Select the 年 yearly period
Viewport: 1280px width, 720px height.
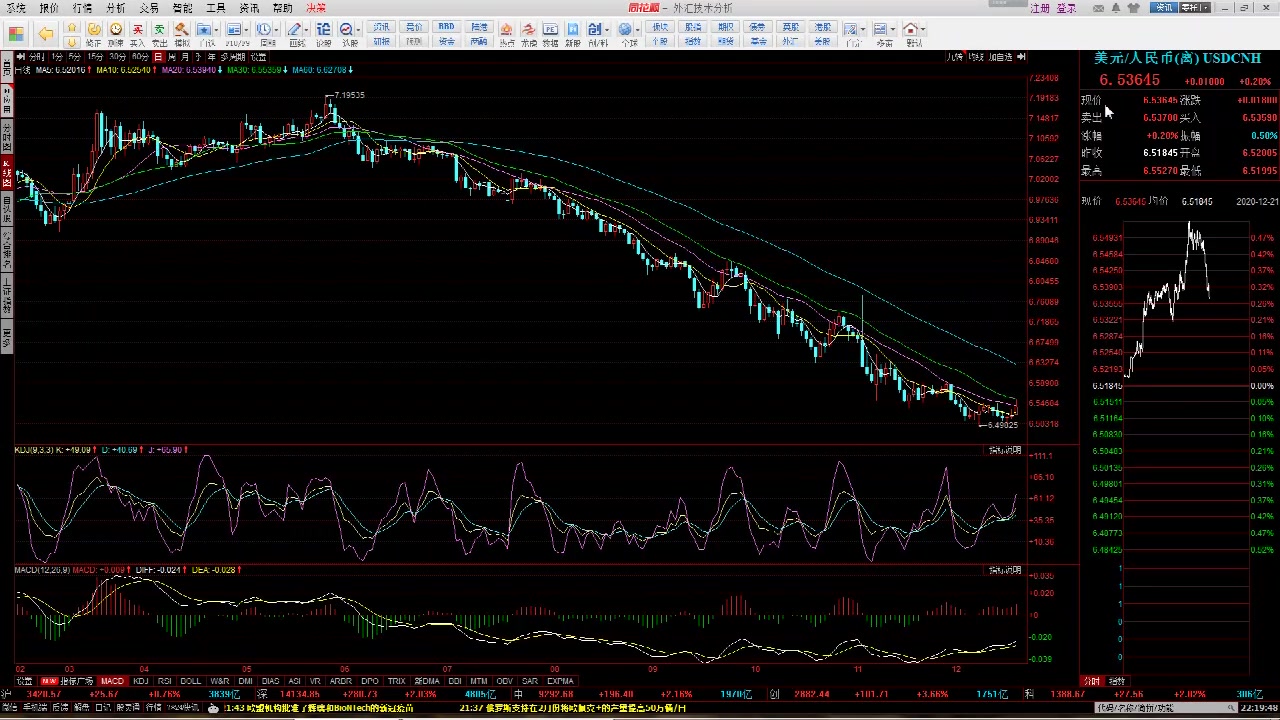pos(212,57)
